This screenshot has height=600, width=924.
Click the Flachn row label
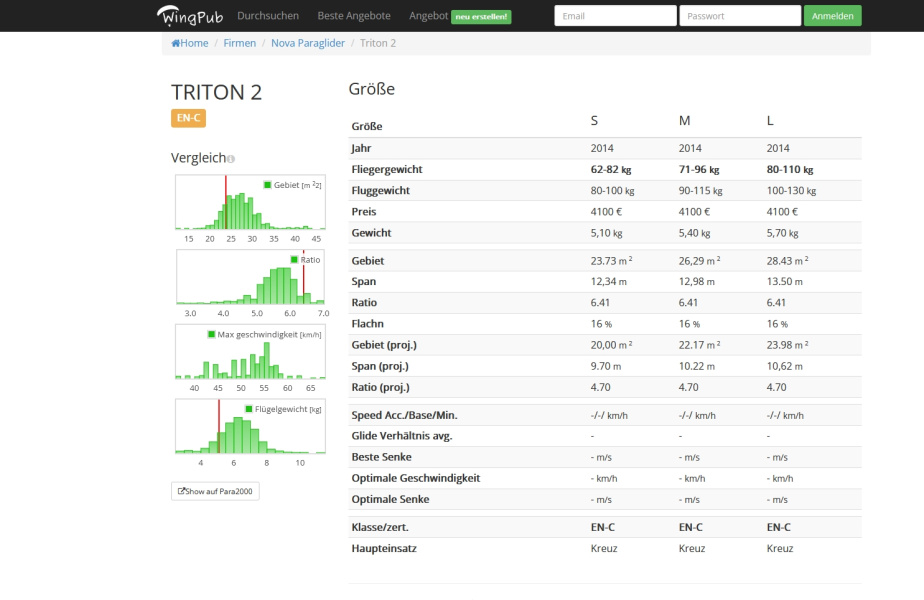click(367, 324)
